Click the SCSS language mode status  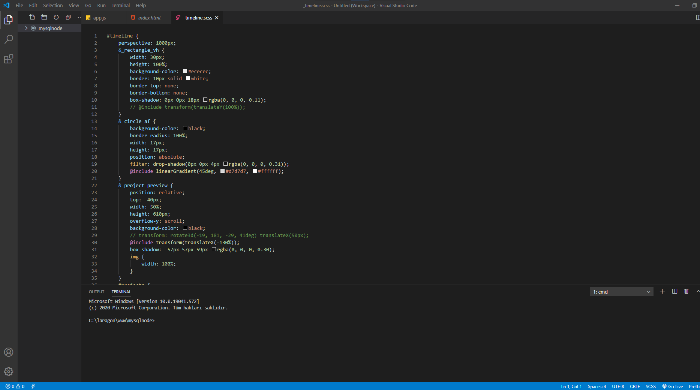click(x=651, y=386)
